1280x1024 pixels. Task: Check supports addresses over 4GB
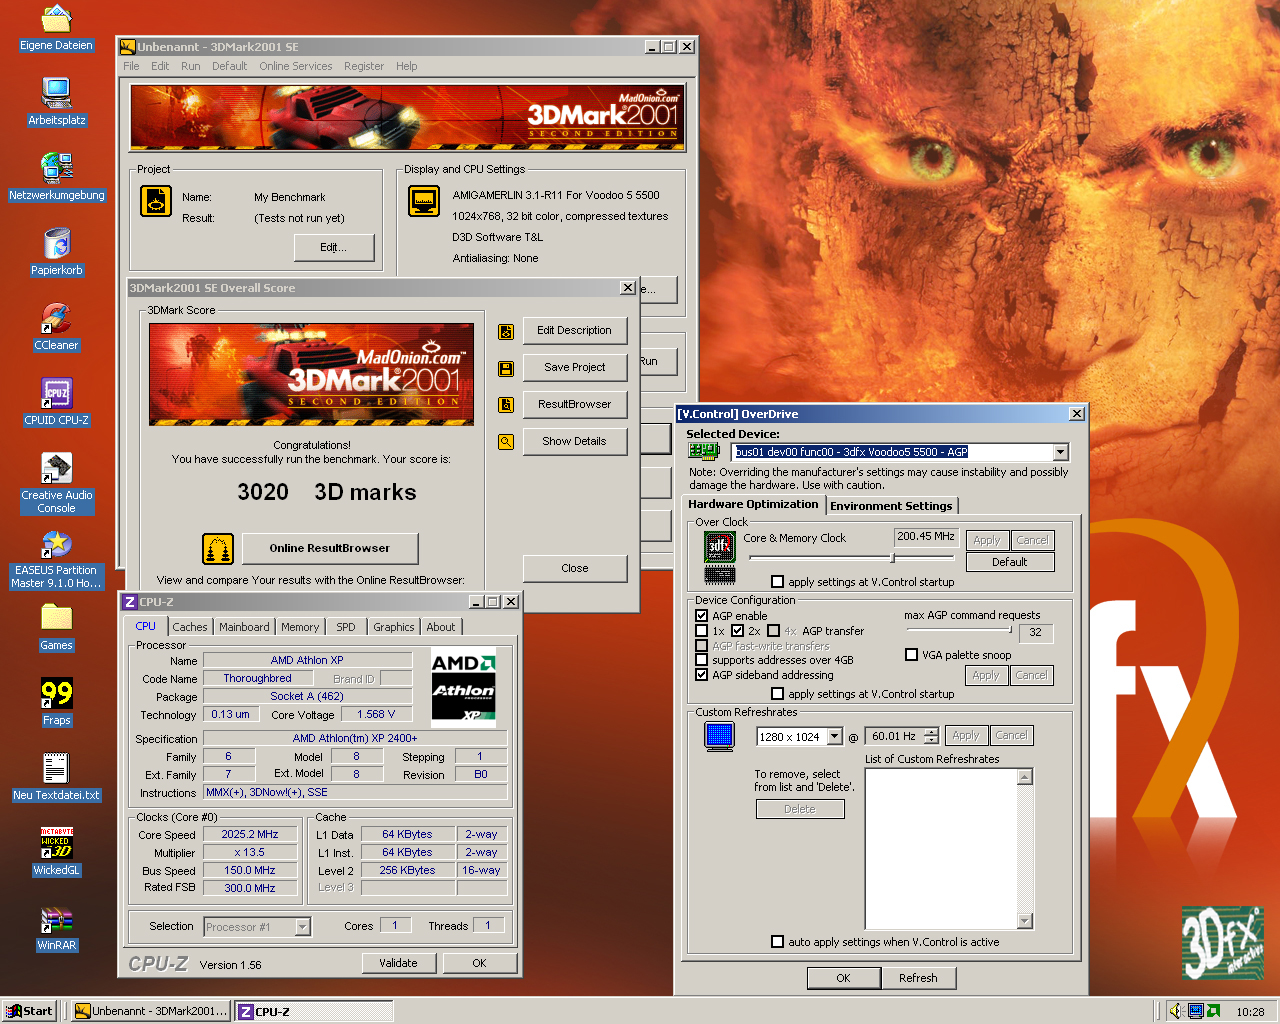click(x=702, y=660)
